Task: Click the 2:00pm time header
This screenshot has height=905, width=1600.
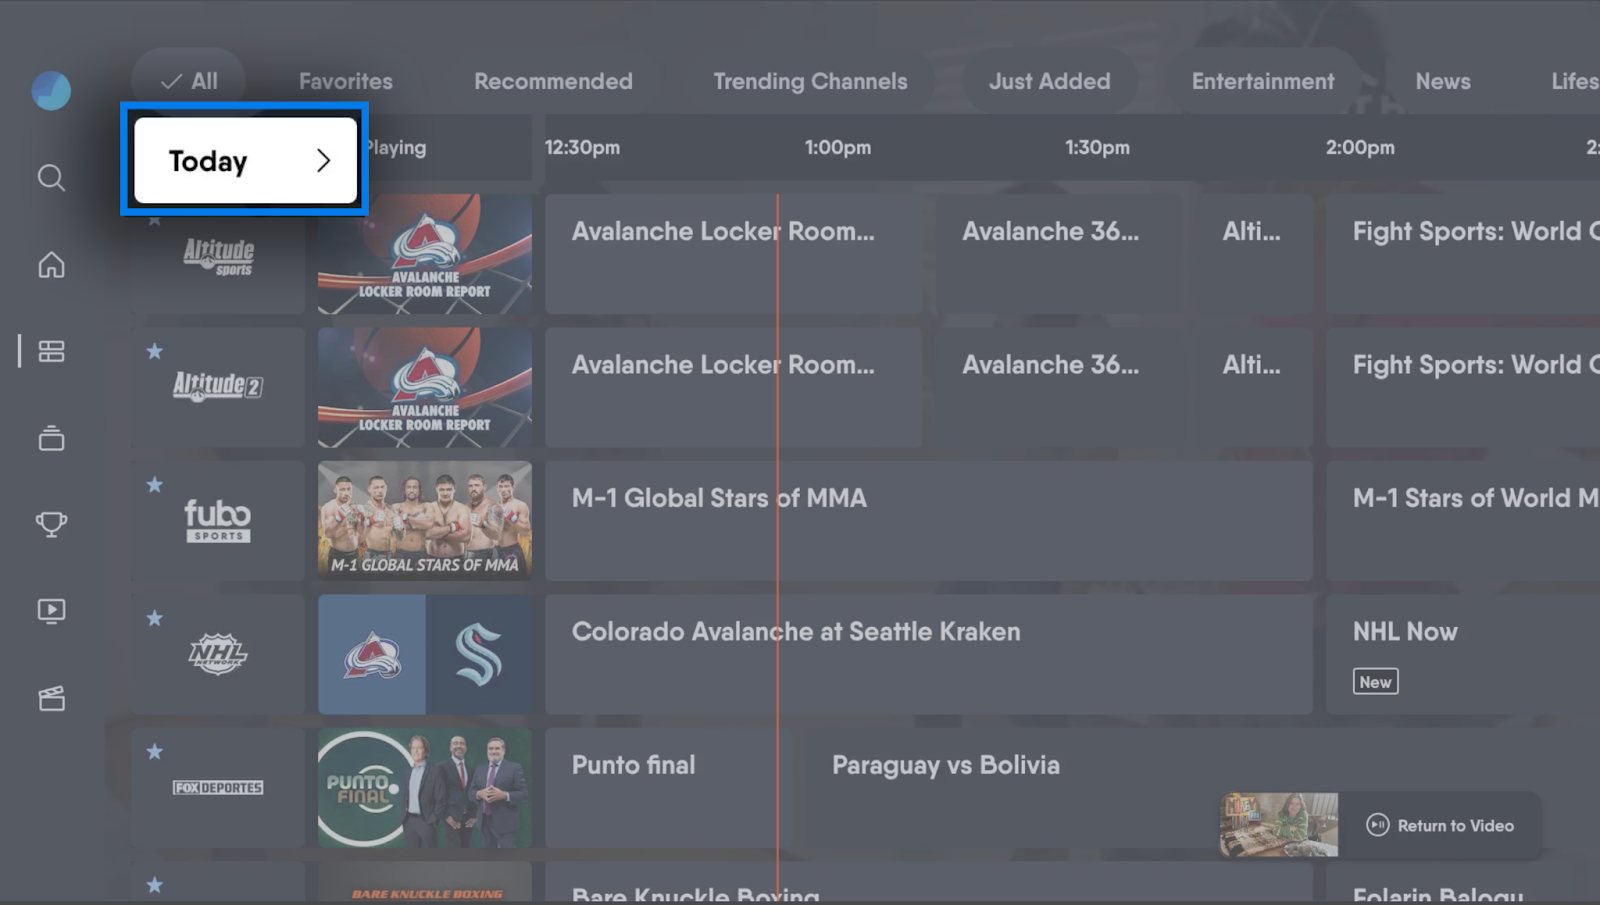Action: (x=1360, y=147)
